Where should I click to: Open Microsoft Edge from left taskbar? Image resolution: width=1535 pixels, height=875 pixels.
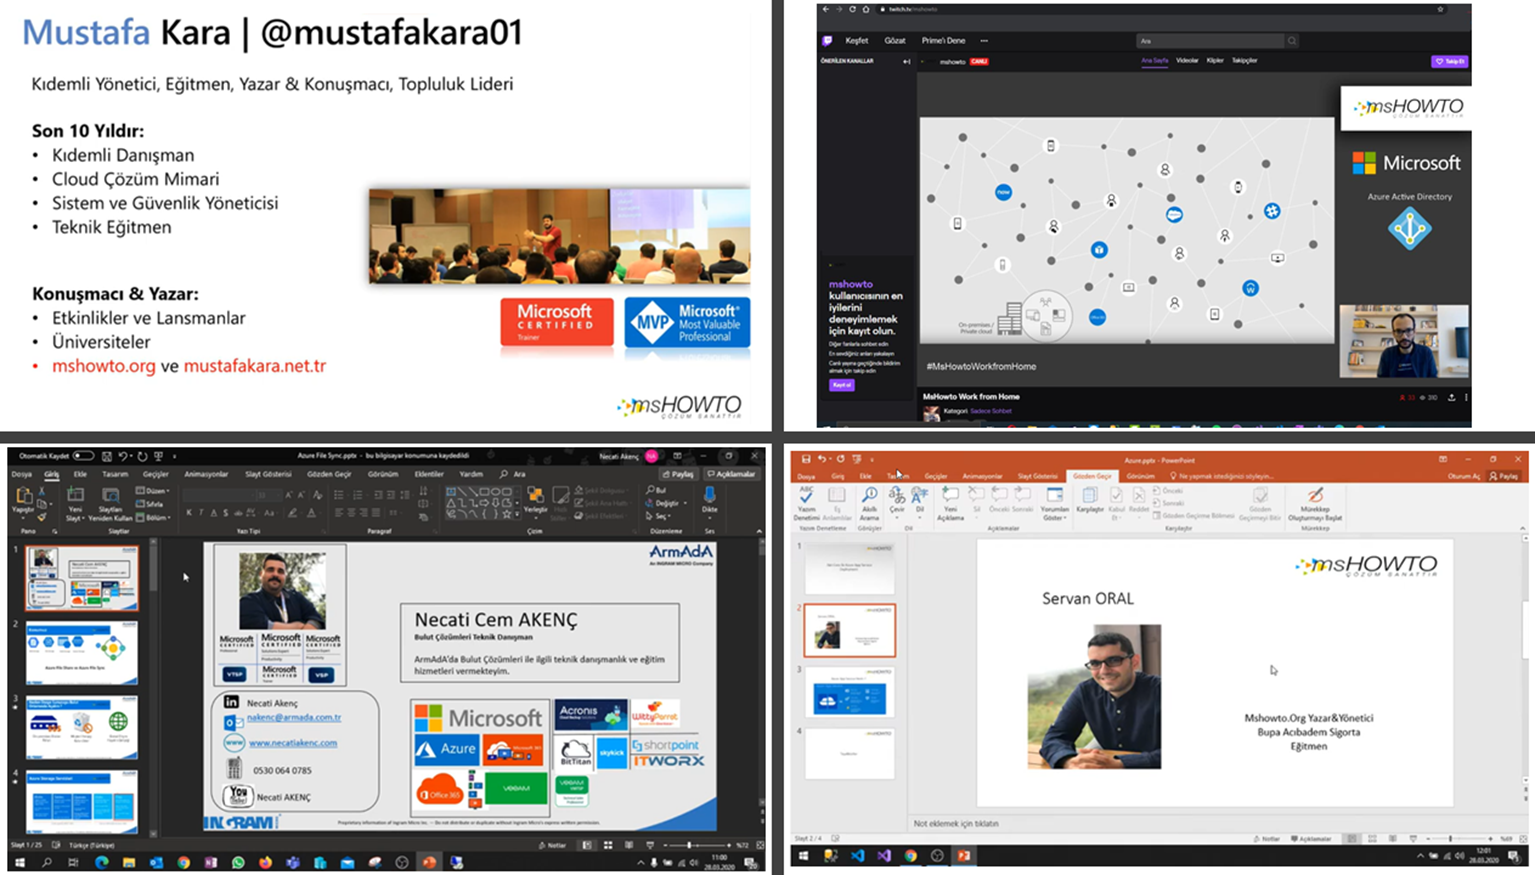(x=101, y=862)
